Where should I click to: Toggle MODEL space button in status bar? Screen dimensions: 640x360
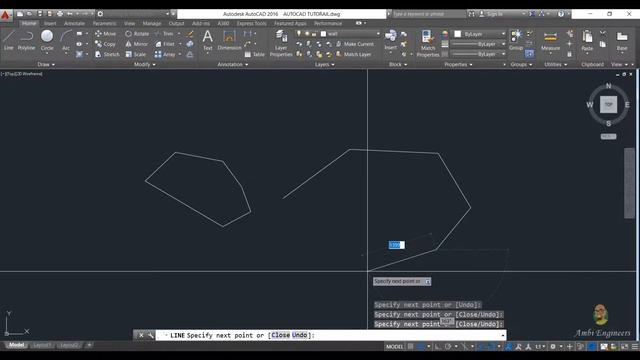[x=394, y=347]
